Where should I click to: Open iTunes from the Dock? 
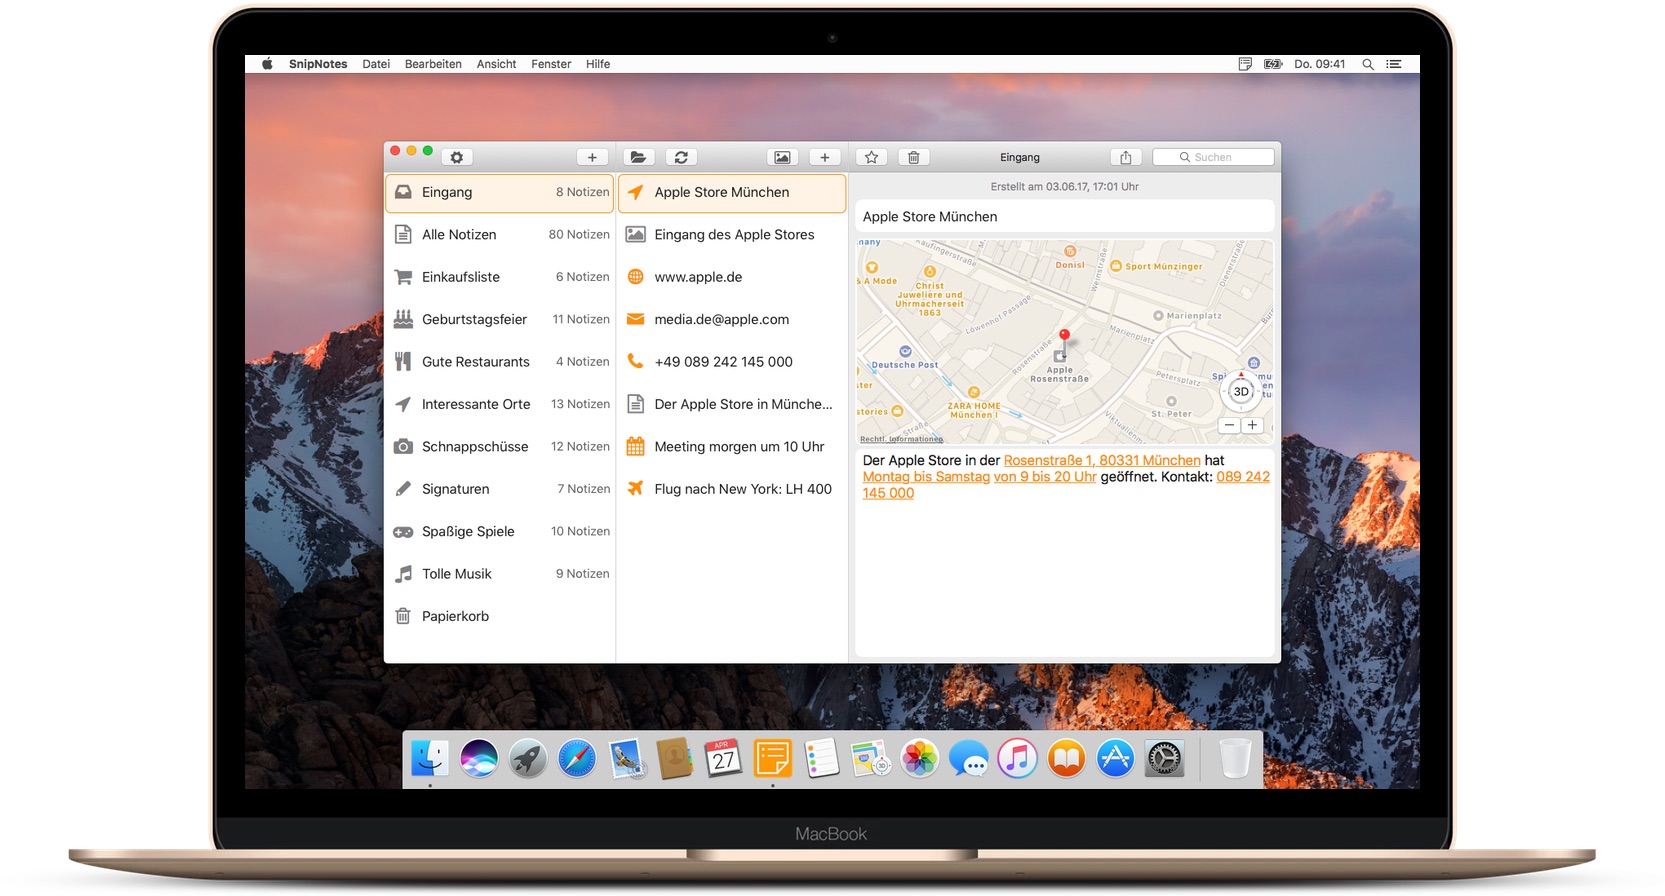(1018, 759)
